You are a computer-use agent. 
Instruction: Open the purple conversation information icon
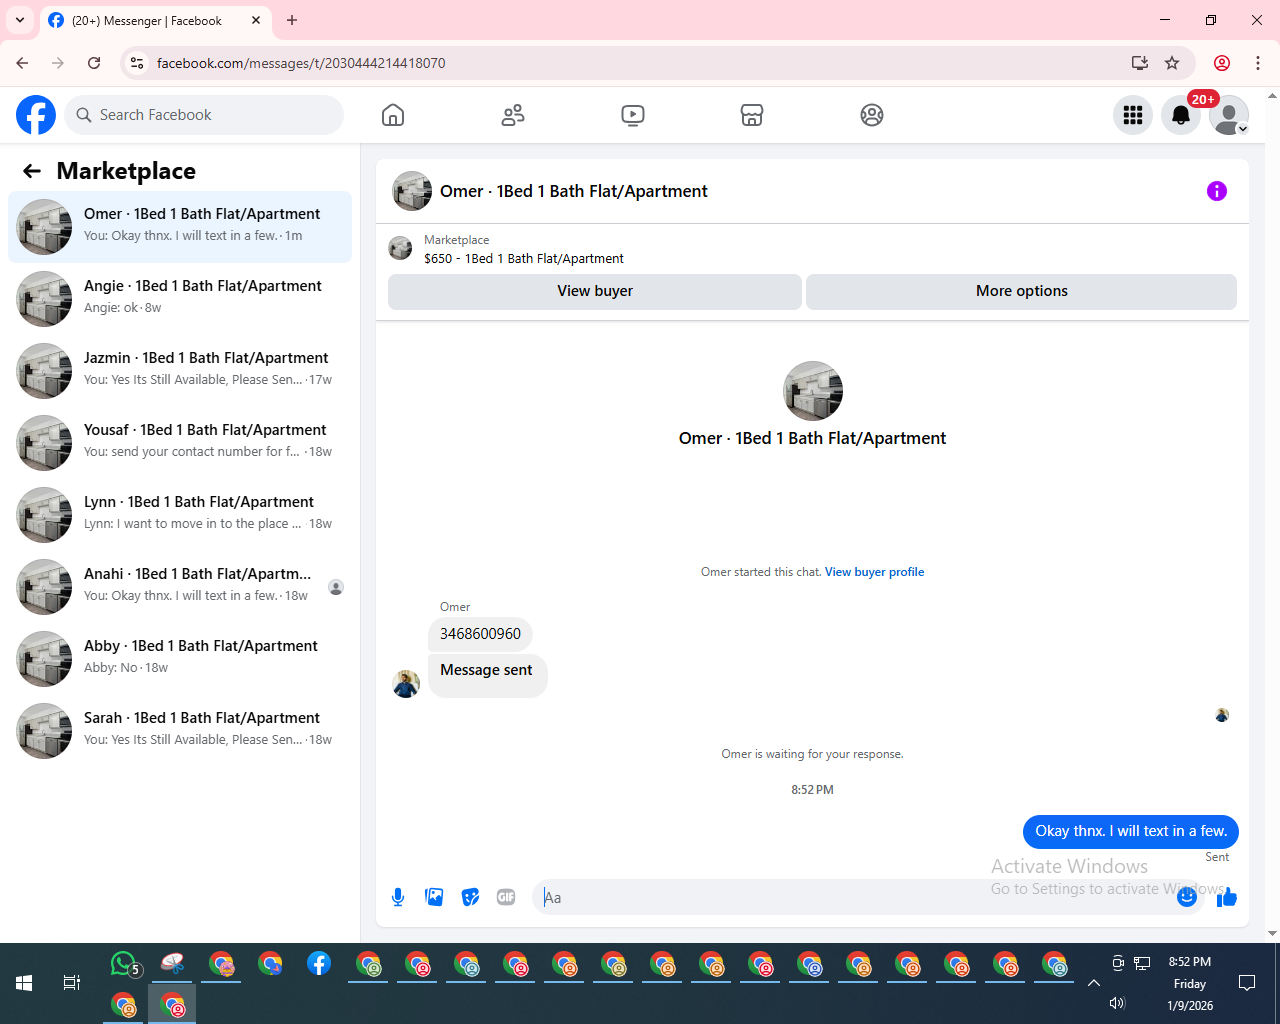tap(1217, 191)
